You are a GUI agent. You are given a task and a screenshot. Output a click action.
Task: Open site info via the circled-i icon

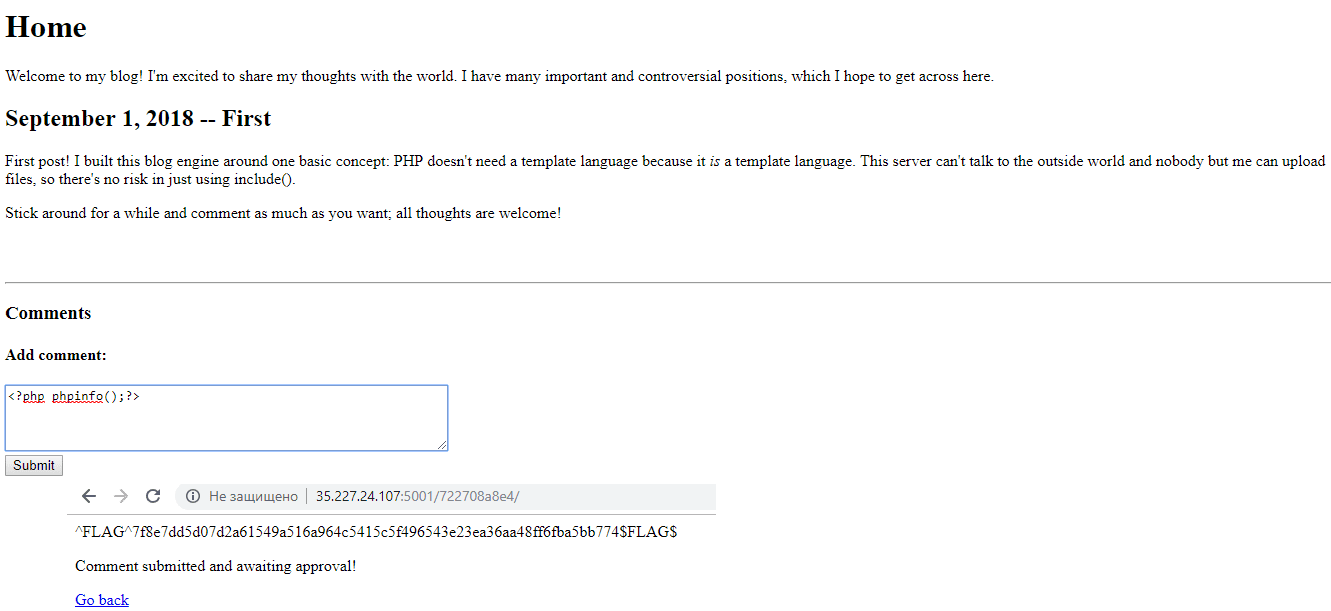click(193, 496)
